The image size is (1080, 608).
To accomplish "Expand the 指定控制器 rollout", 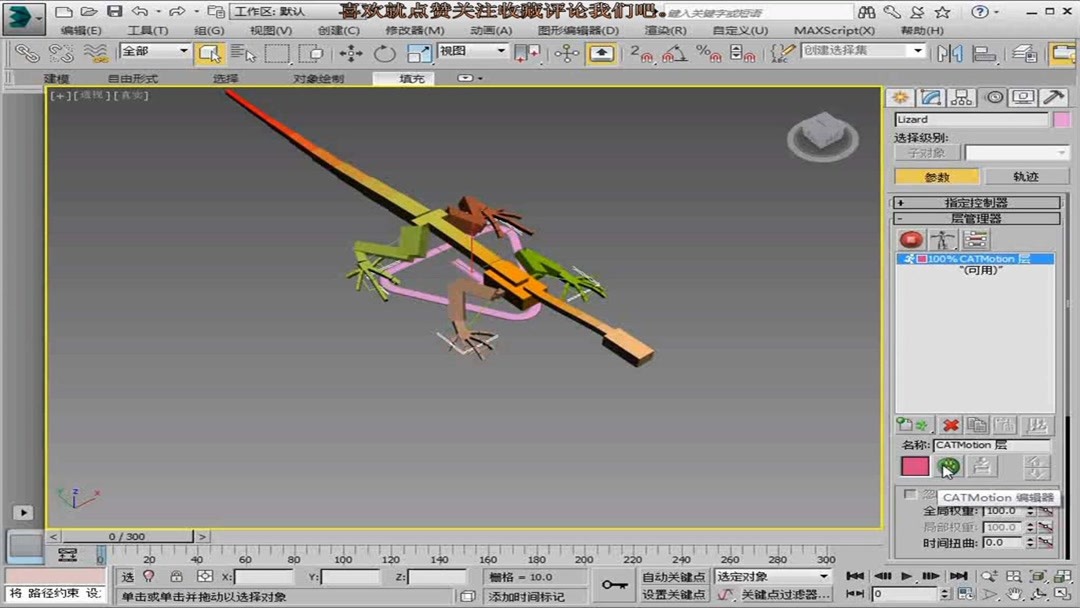I will 975,202.
